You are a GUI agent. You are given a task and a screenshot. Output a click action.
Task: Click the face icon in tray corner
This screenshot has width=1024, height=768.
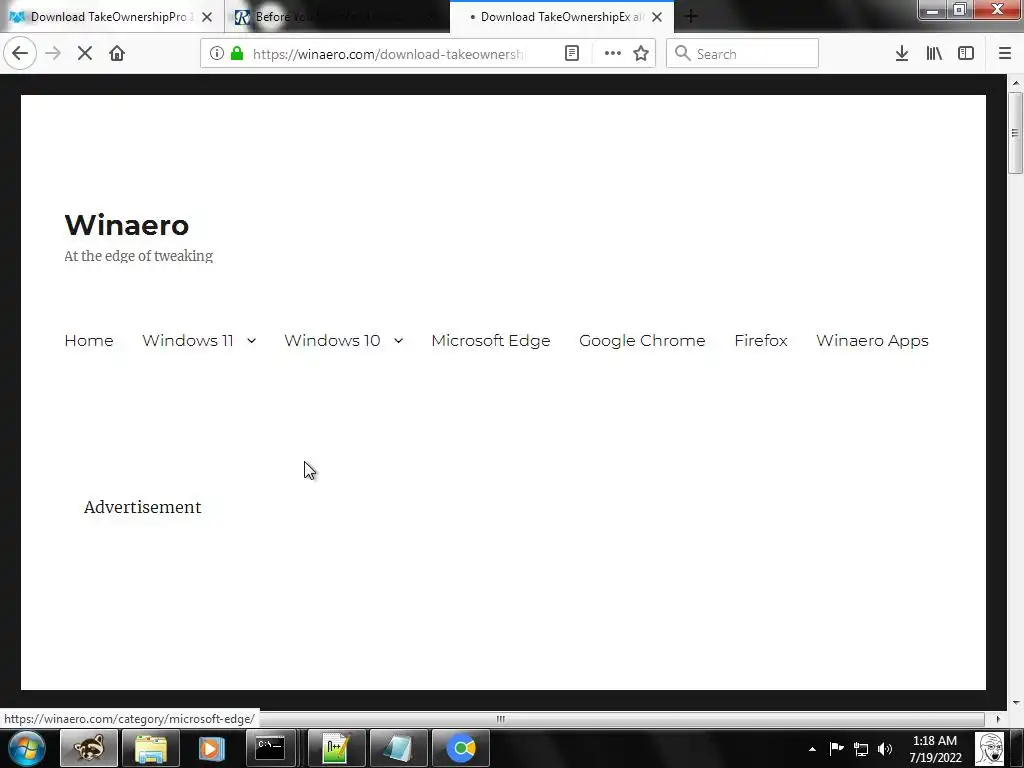pos(990,749)
